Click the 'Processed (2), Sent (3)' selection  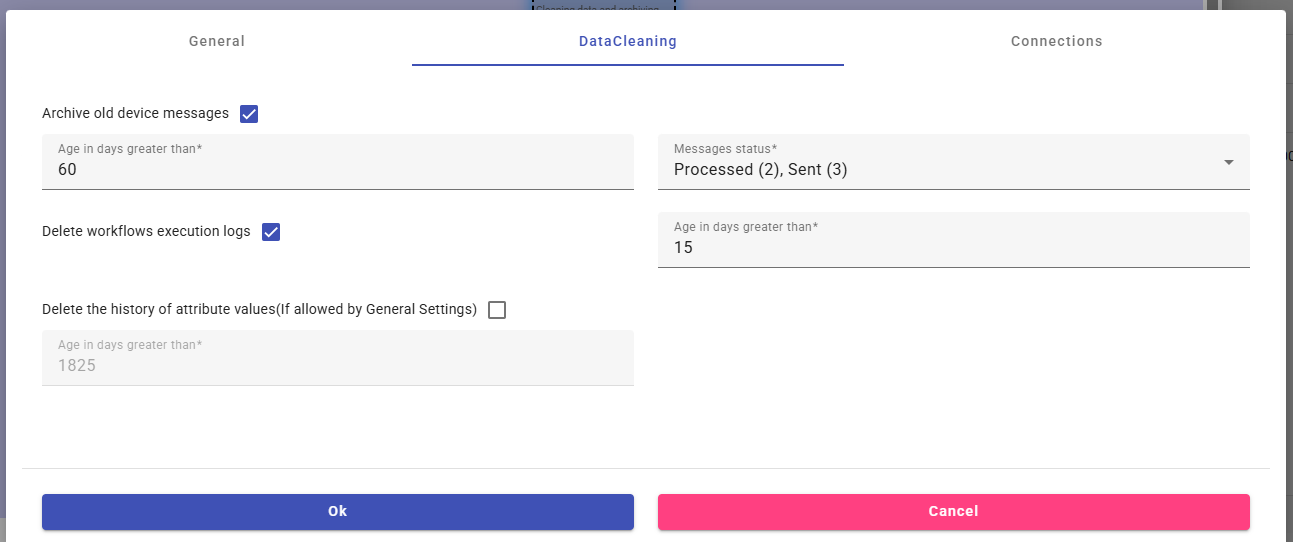(x=760, y=170)
